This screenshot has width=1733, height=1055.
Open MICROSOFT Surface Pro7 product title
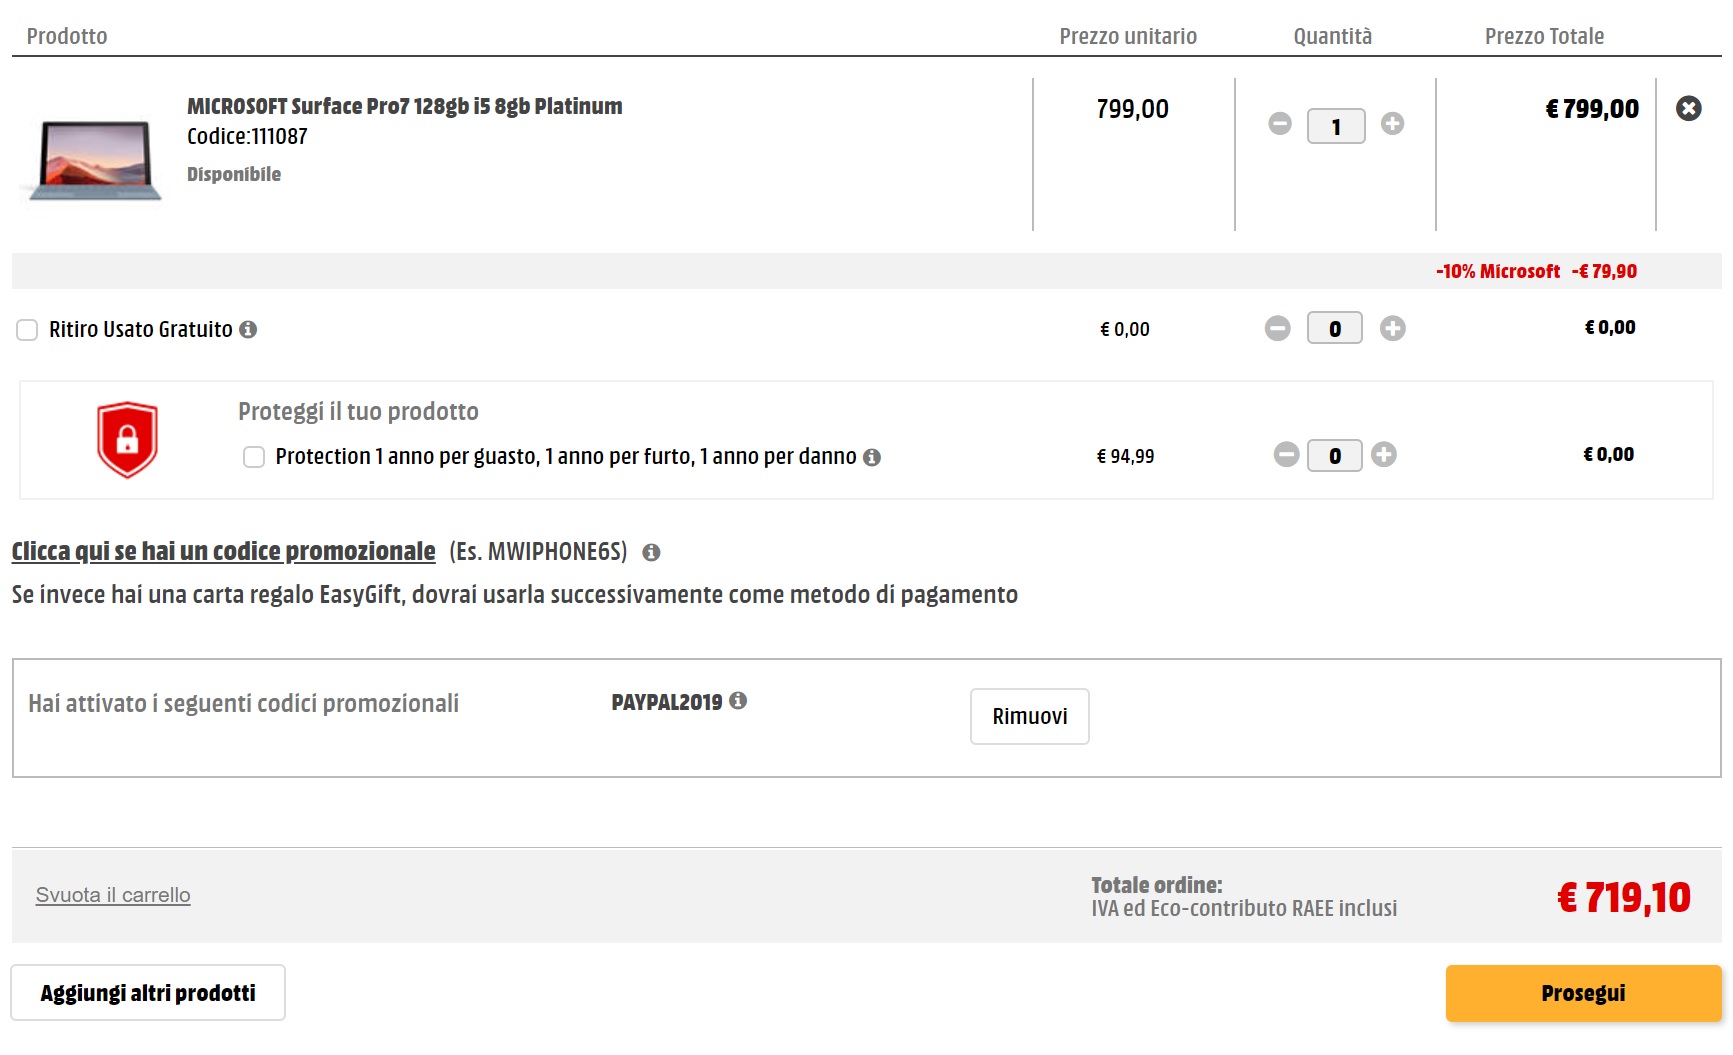[x=404, y=106]
